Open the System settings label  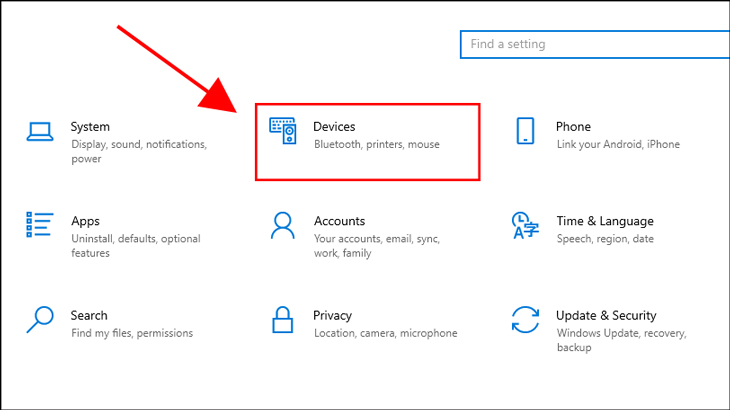[x=90, y=127]
